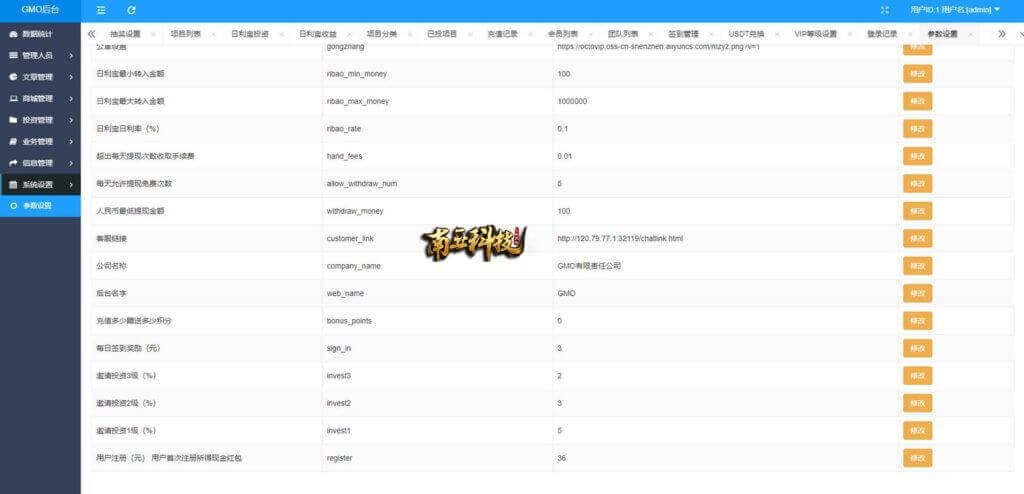Enter fullscreen using the top-right expand icon
Viewport: 1024px width, 494px height.
click(x=884, y=9)
